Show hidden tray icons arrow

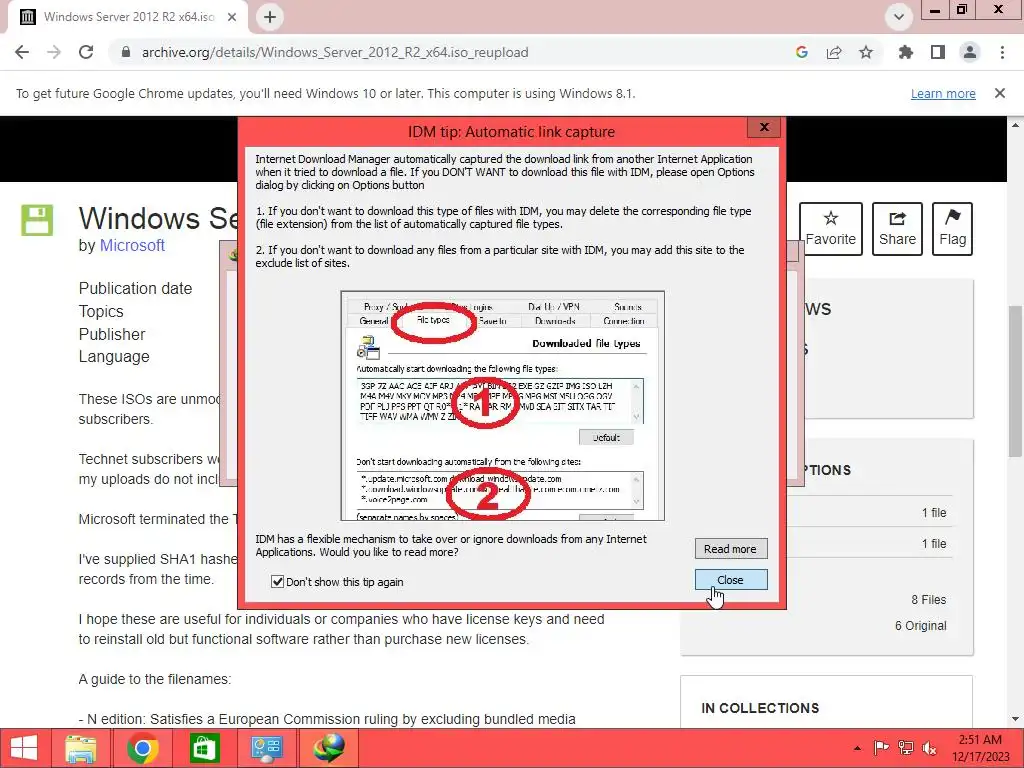pos(857,748)
